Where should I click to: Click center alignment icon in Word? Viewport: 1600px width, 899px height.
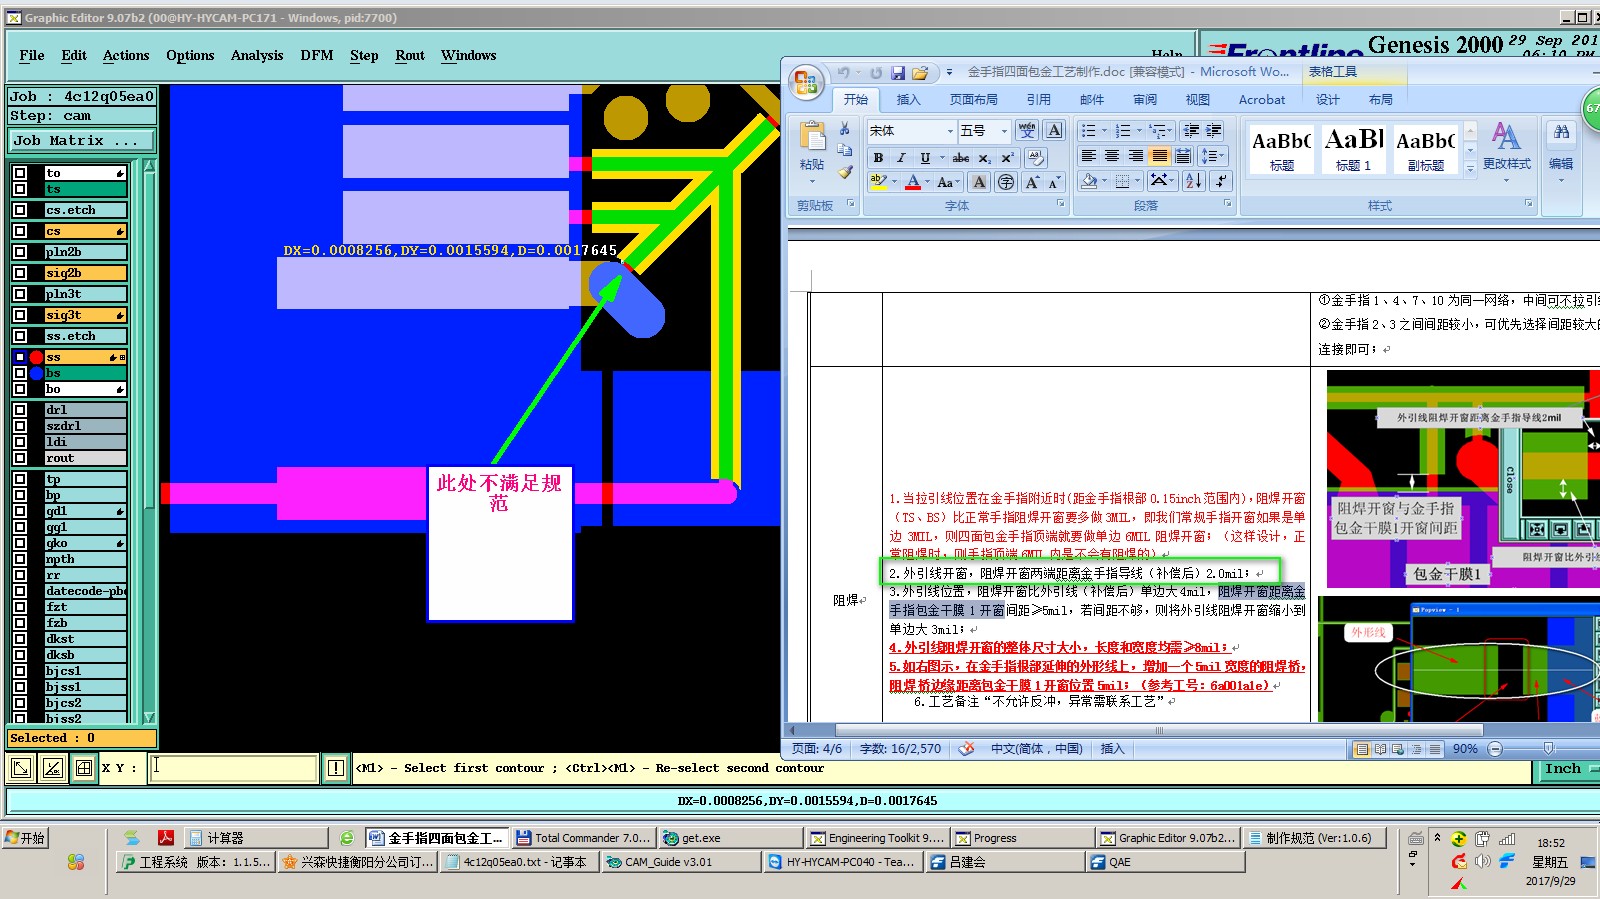click(x=1112, y=156)
